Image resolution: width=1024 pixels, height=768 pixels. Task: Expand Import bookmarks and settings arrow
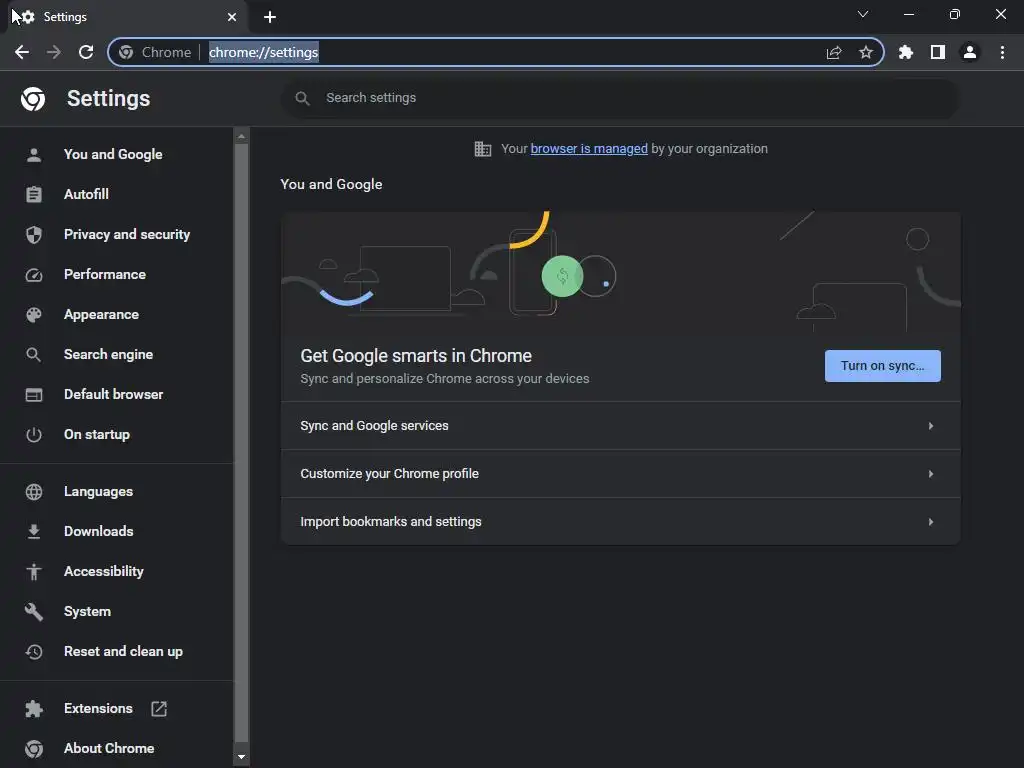pos(931,522)
